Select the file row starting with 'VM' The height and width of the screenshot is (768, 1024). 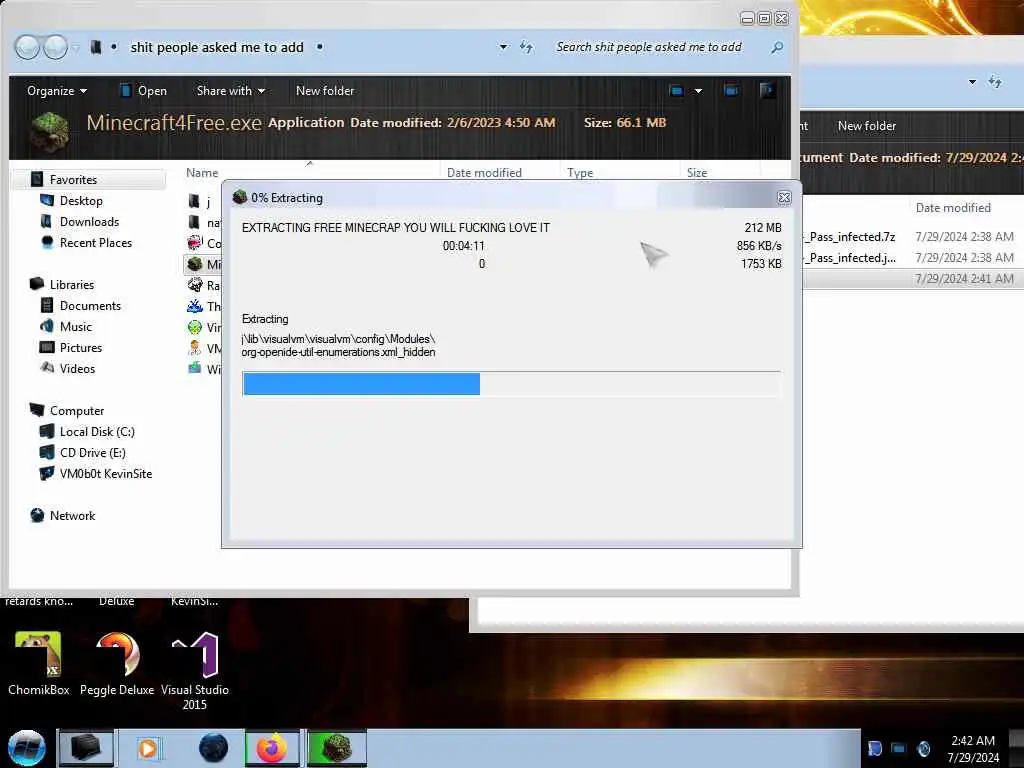point(203,348)
